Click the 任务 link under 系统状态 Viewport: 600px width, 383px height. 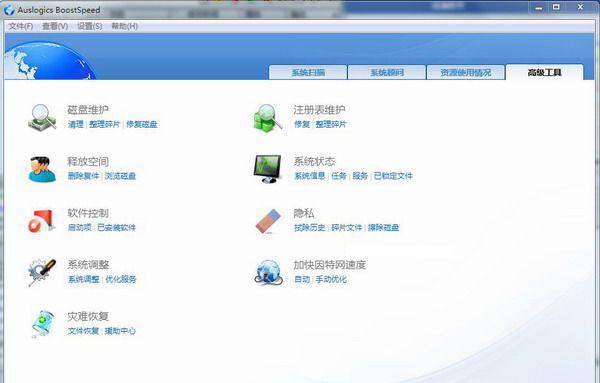(339, 176)
